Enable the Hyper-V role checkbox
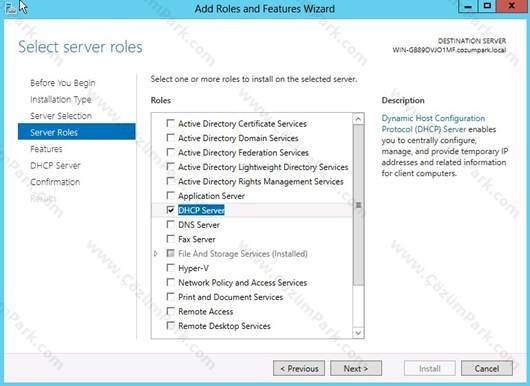530x386 pixels. click(171, 268)
